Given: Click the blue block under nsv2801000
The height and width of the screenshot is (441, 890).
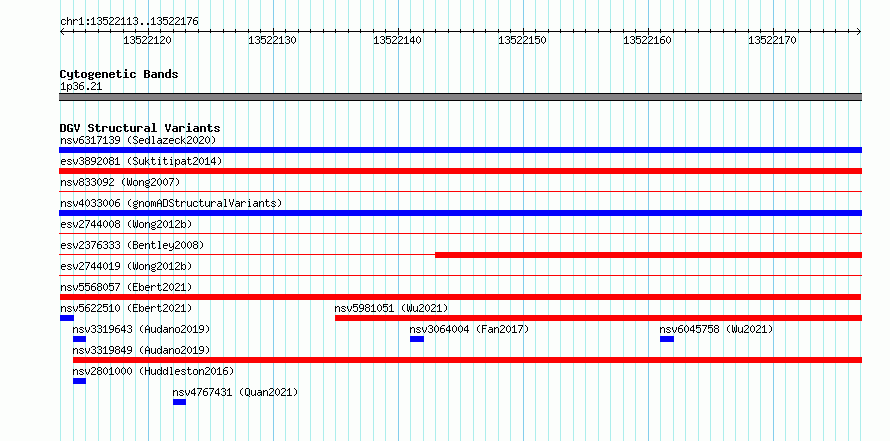Looking at the screenshot, I should pos(79,381).
